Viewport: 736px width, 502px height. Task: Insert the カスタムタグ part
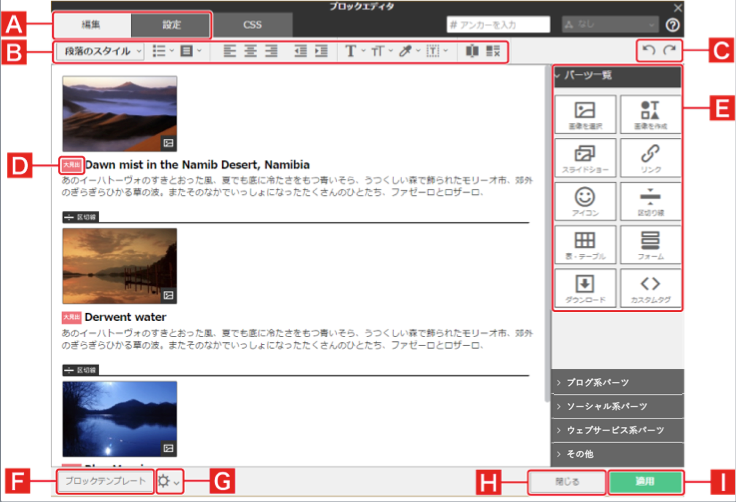[x=651, y=288]
